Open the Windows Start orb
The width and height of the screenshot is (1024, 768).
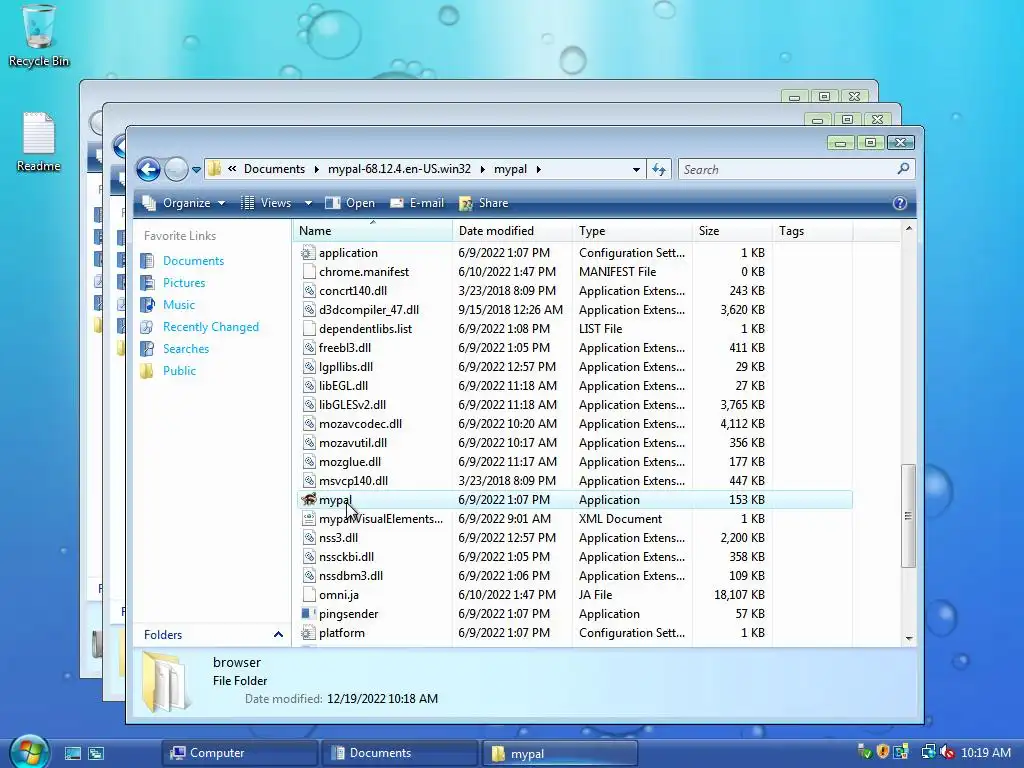tap(28, 752)
